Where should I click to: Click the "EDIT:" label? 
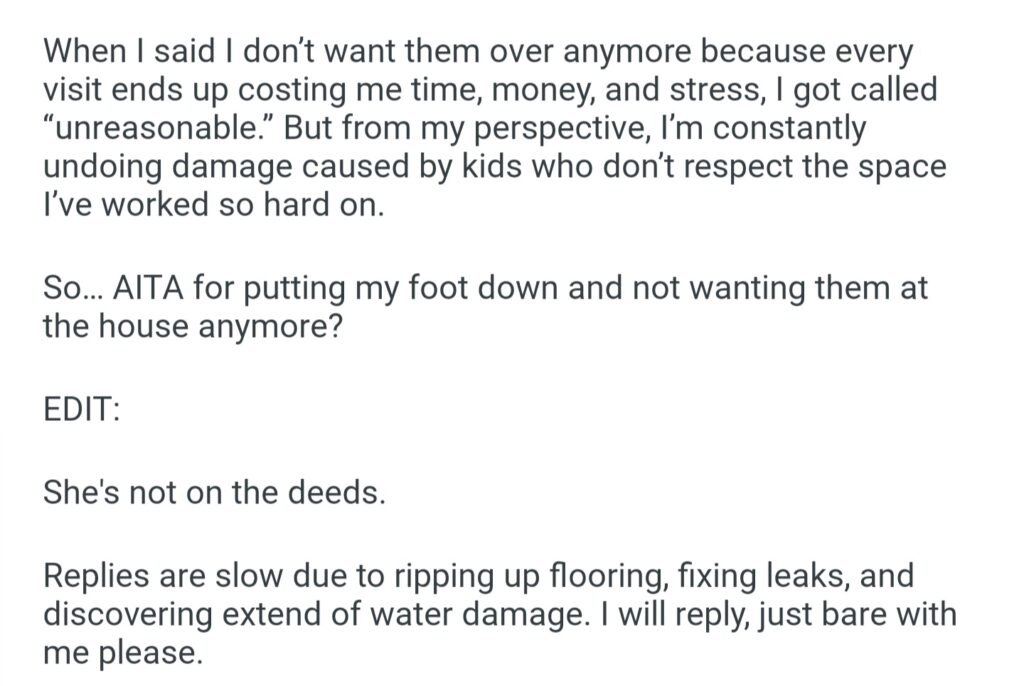pyautogui.click(x=81, y=410)
